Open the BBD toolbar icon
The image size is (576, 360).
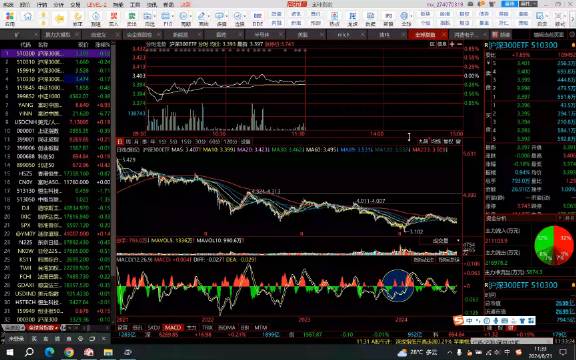(258, 18)
